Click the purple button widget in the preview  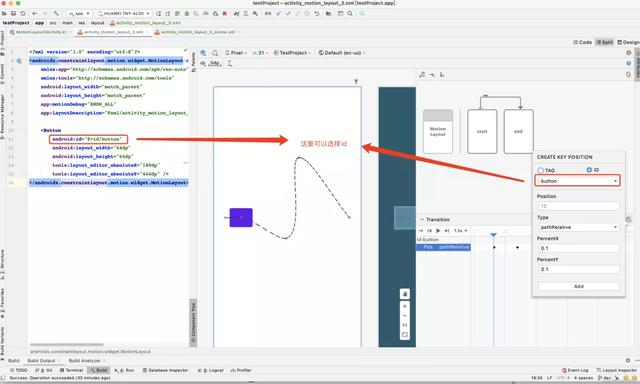tap(241, 218)
